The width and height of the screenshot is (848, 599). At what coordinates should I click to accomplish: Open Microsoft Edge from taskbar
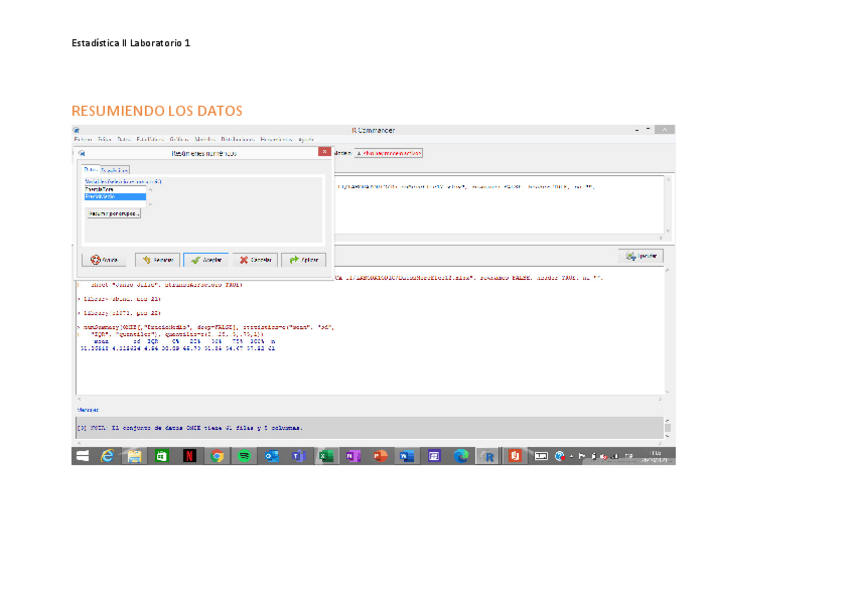click(x=461, y=456)
